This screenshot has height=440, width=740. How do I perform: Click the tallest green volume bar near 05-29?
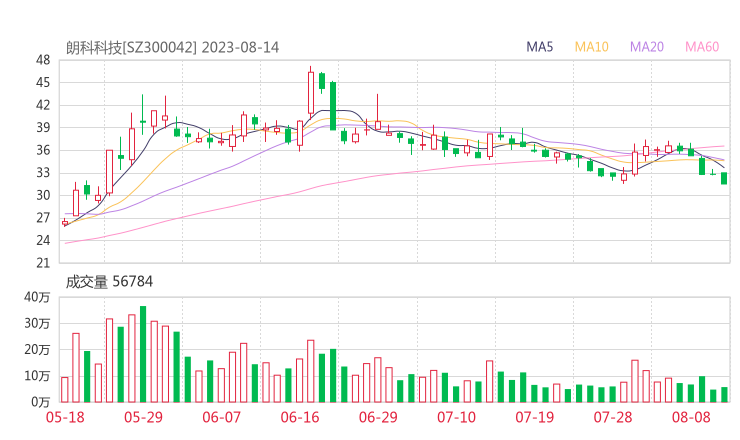pos(143,354)
